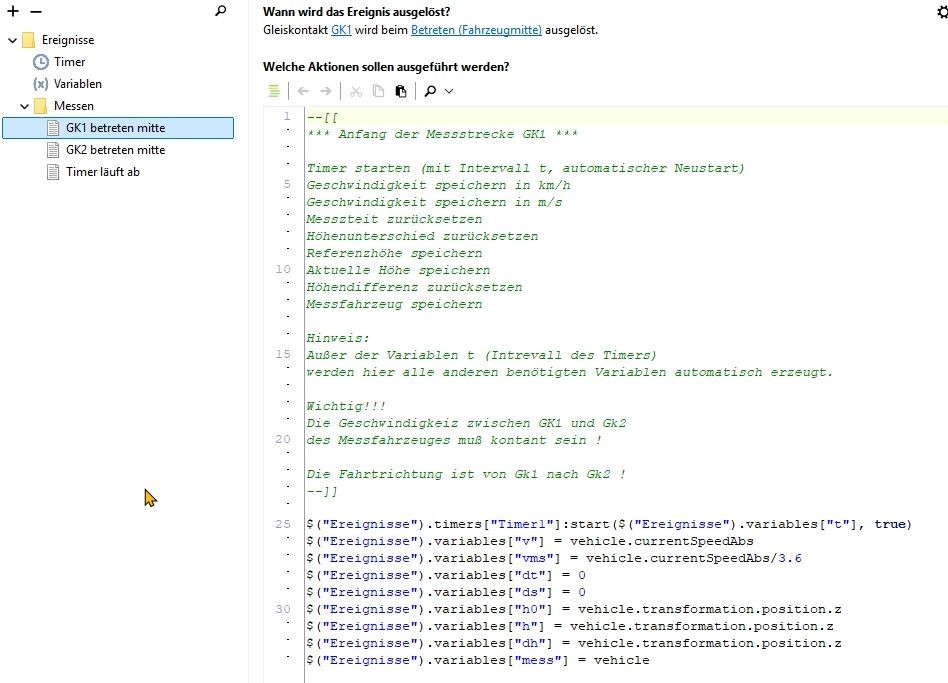This screenshot has height=683, width=948.
Task: Select the Timer tree item
Action: click(x=69, y=62)
